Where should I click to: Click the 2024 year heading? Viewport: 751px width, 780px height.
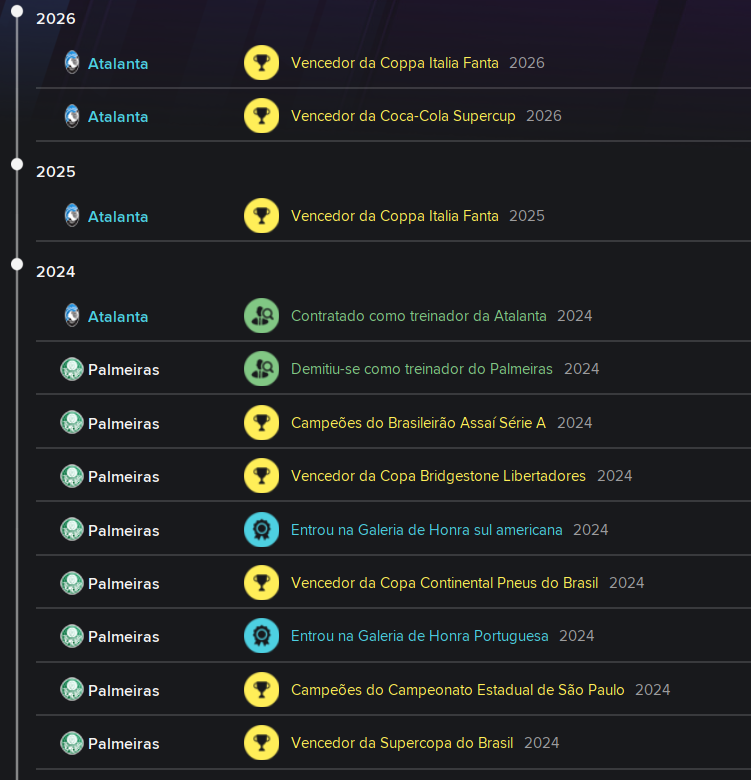[x=56, y=272]
